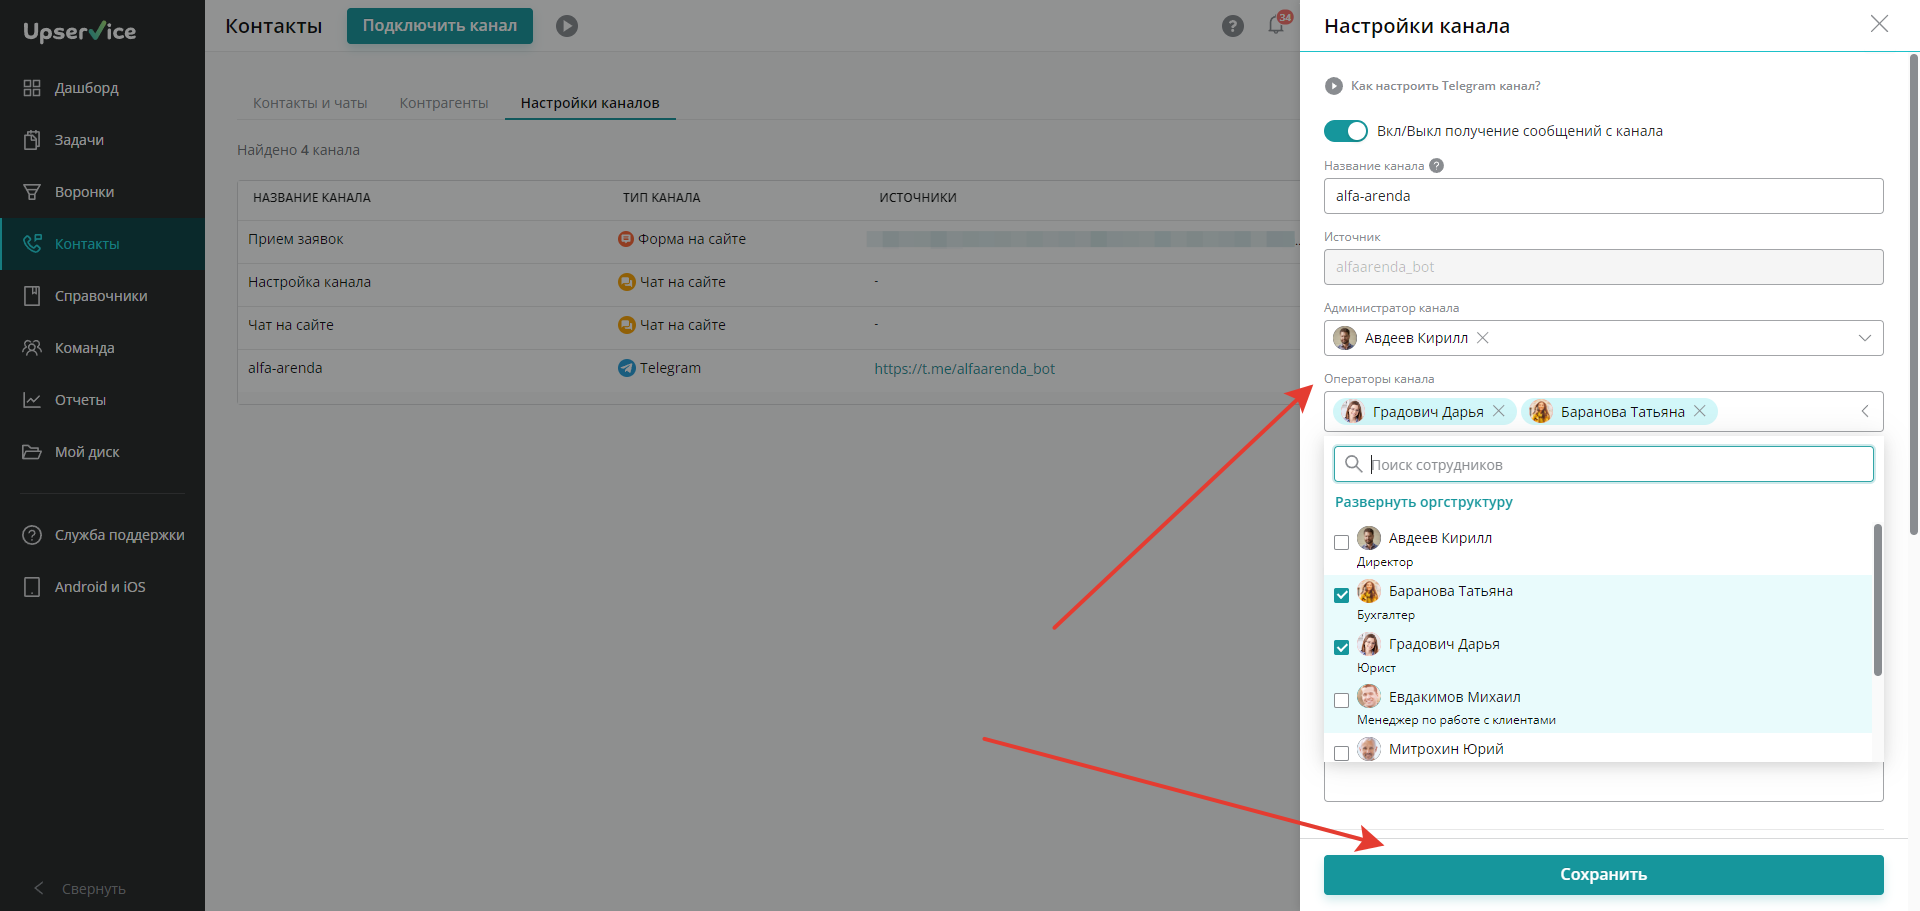Focus the Поиск сотрудников search field

1604,464
